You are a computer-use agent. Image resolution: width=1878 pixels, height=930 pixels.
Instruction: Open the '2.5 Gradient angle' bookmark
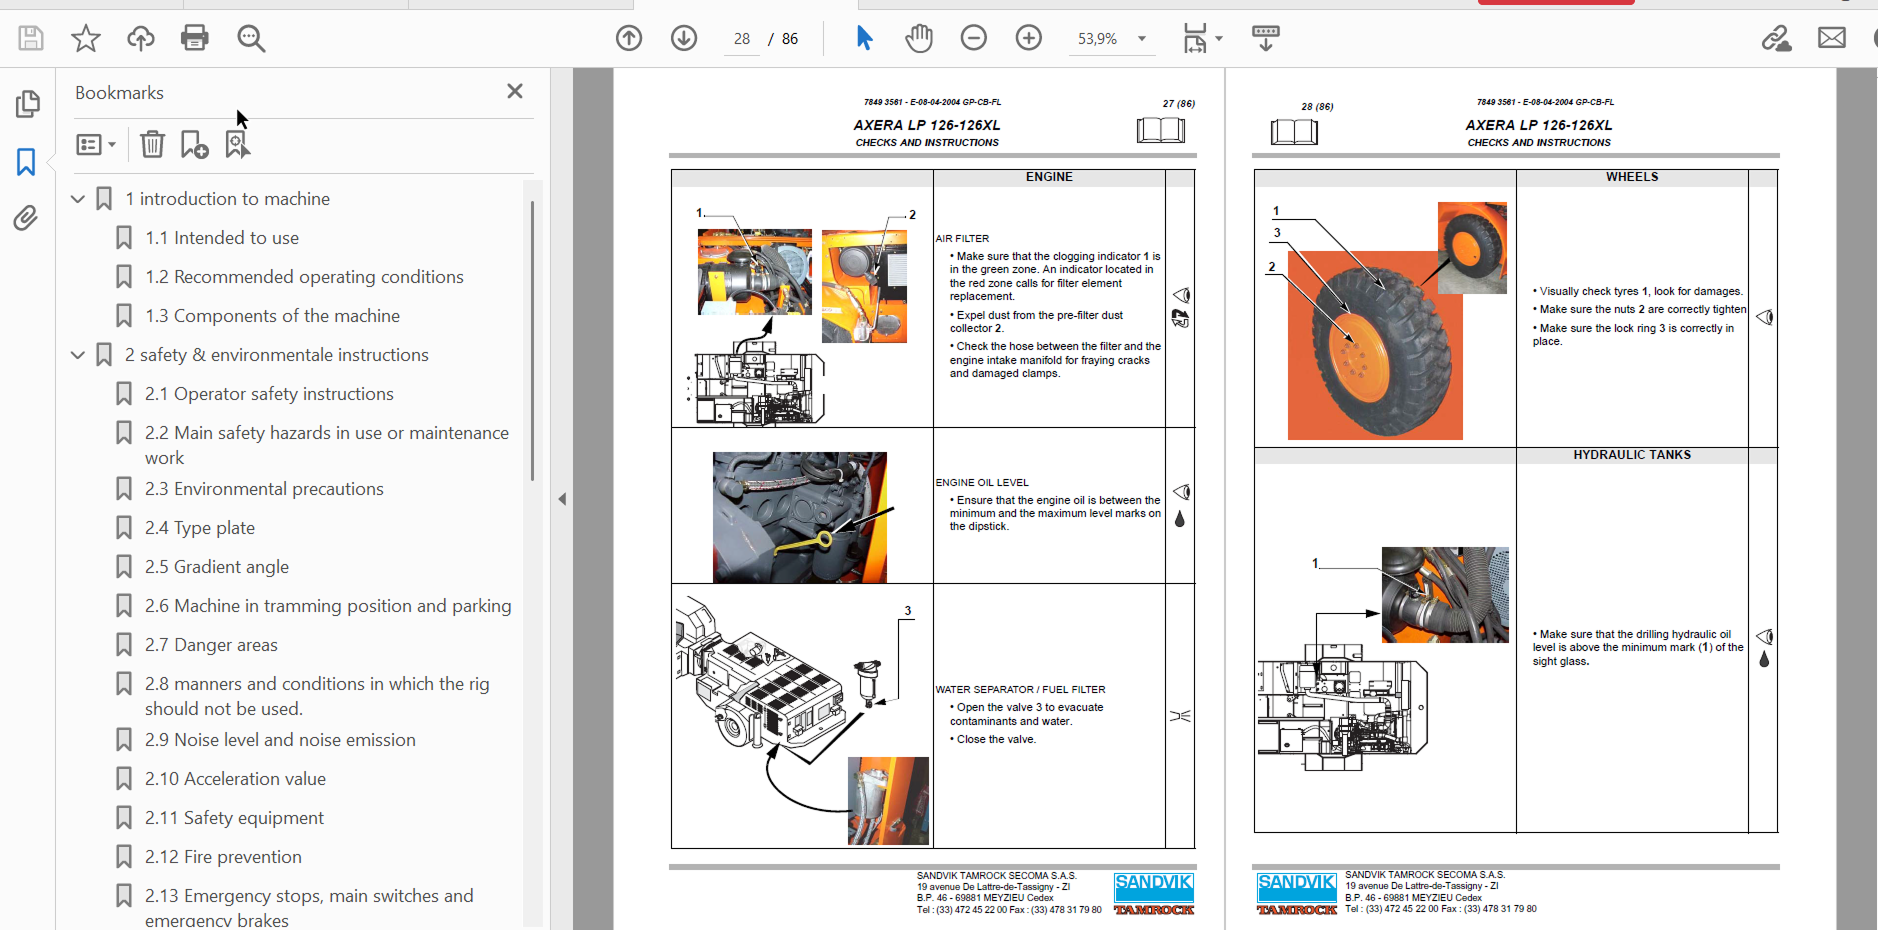point(216,567)
